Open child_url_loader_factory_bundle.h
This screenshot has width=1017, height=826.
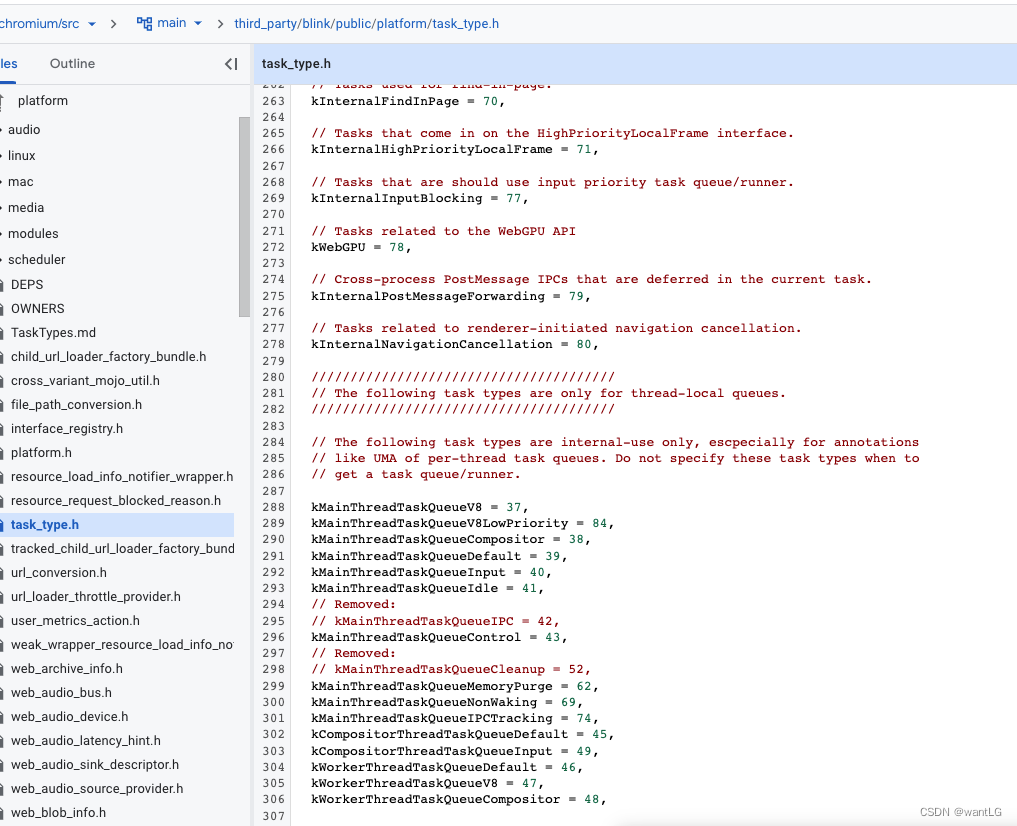click(x=108, y=357)
